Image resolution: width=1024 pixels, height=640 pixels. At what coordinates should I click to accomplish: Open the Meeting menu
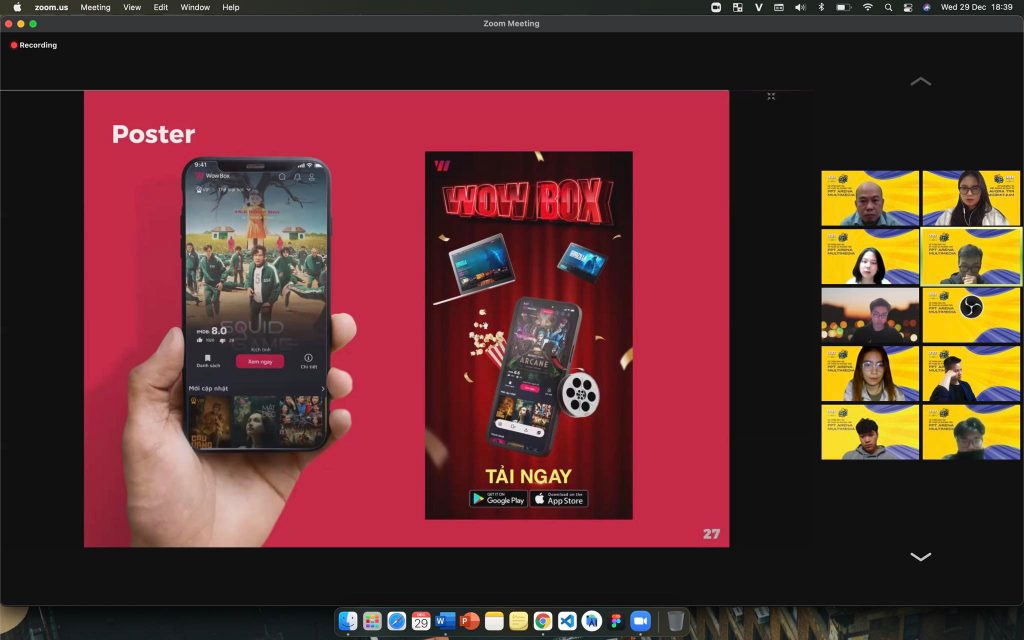95,7
